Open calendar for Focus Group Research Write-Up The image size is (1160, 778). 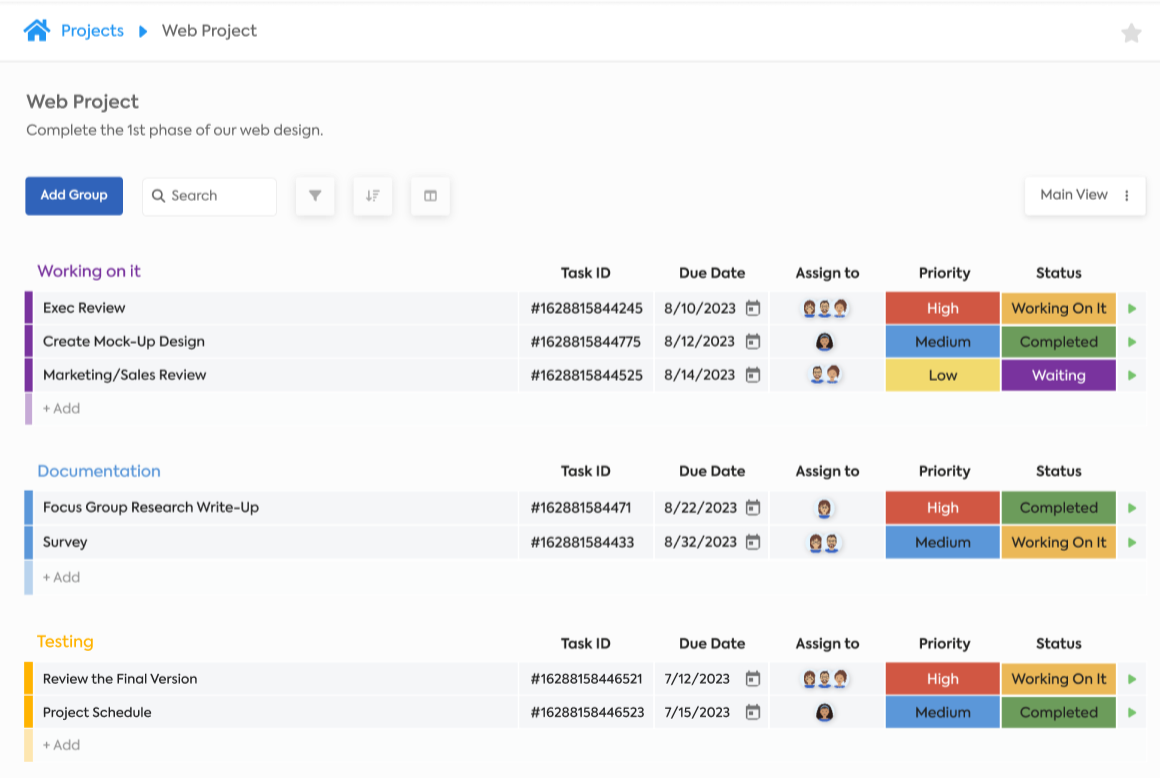coord(752,507)
